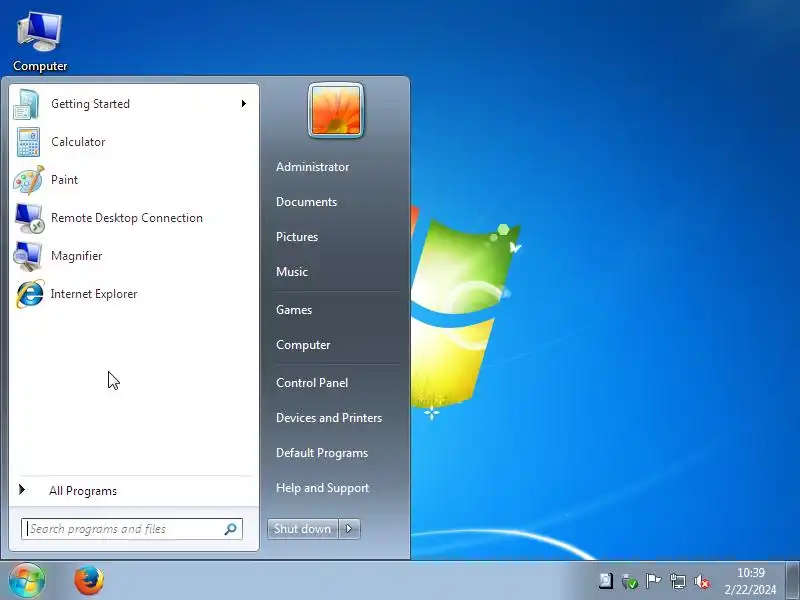
Task: Click the orange flower user picture
Action: click(x=336, y=110)
